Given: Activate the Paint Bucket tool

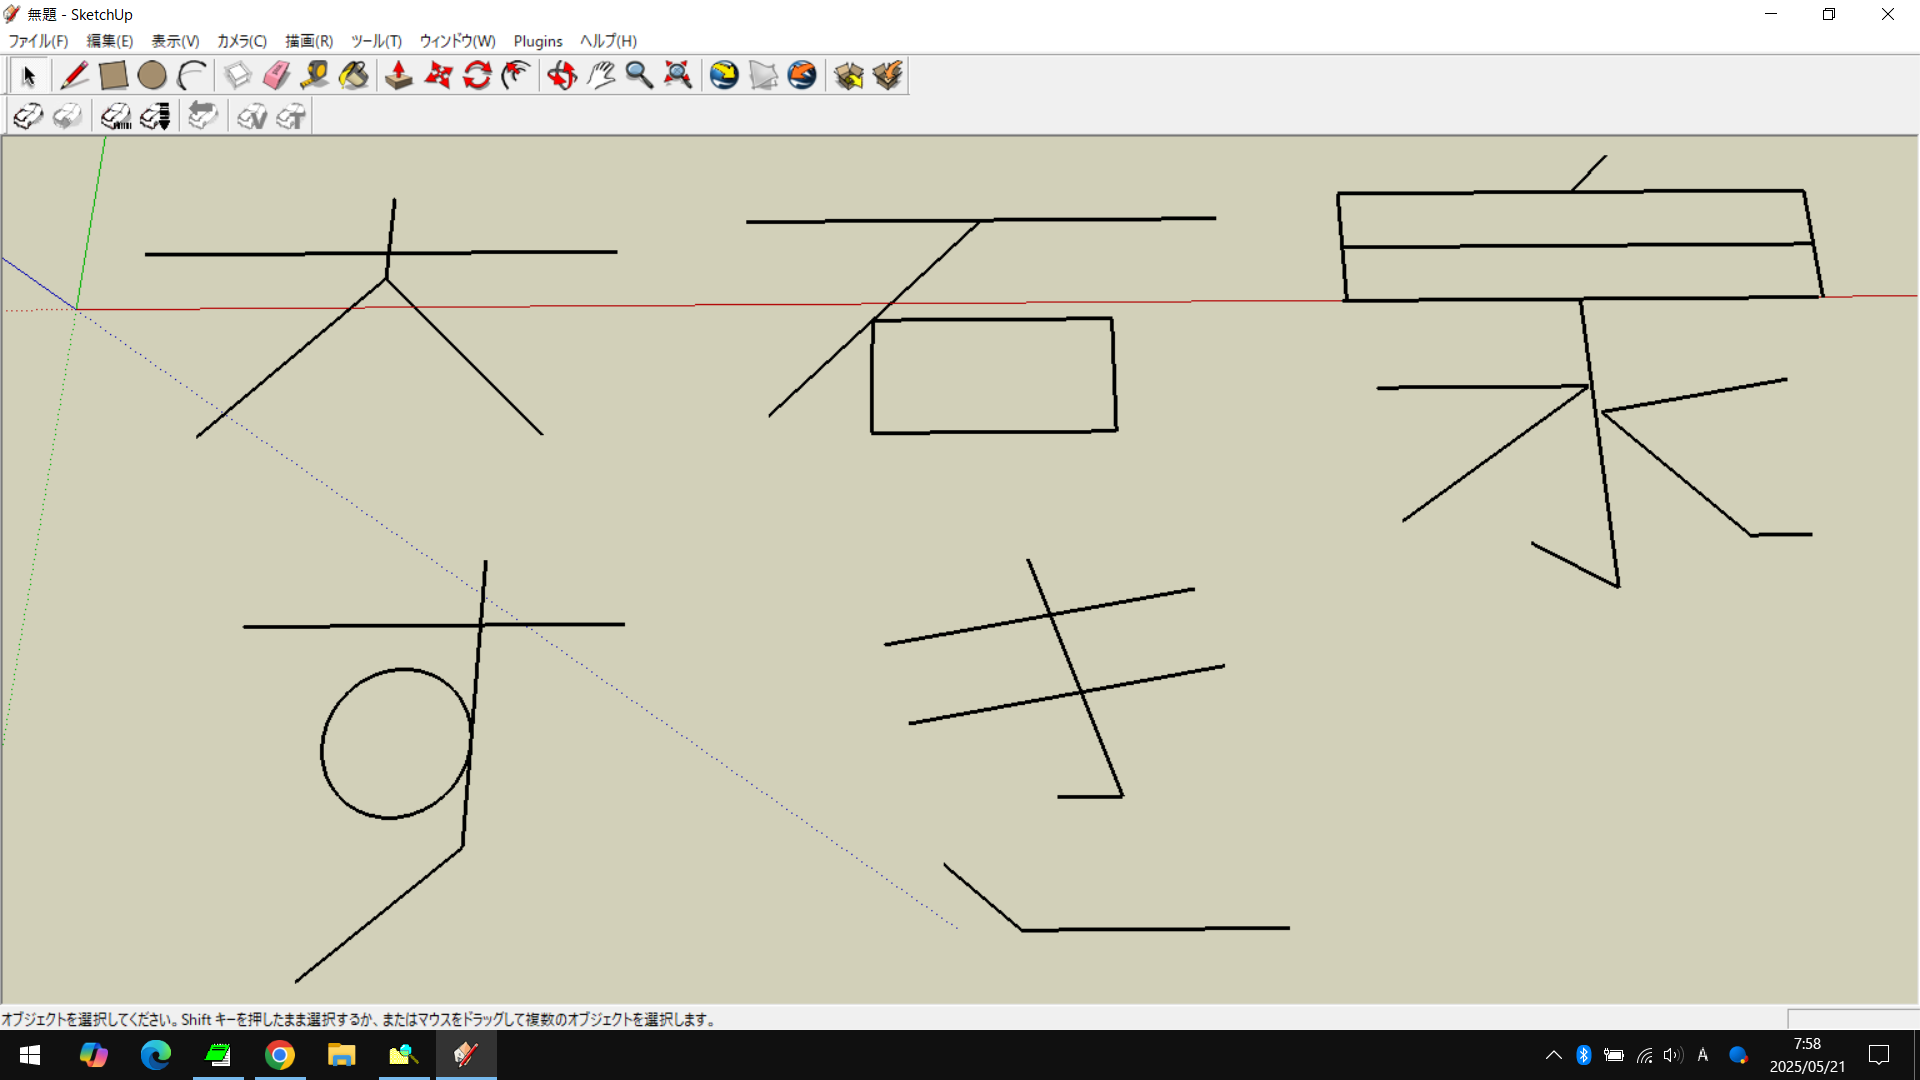Looking at the screenshot, I should (x=354, y=76).
